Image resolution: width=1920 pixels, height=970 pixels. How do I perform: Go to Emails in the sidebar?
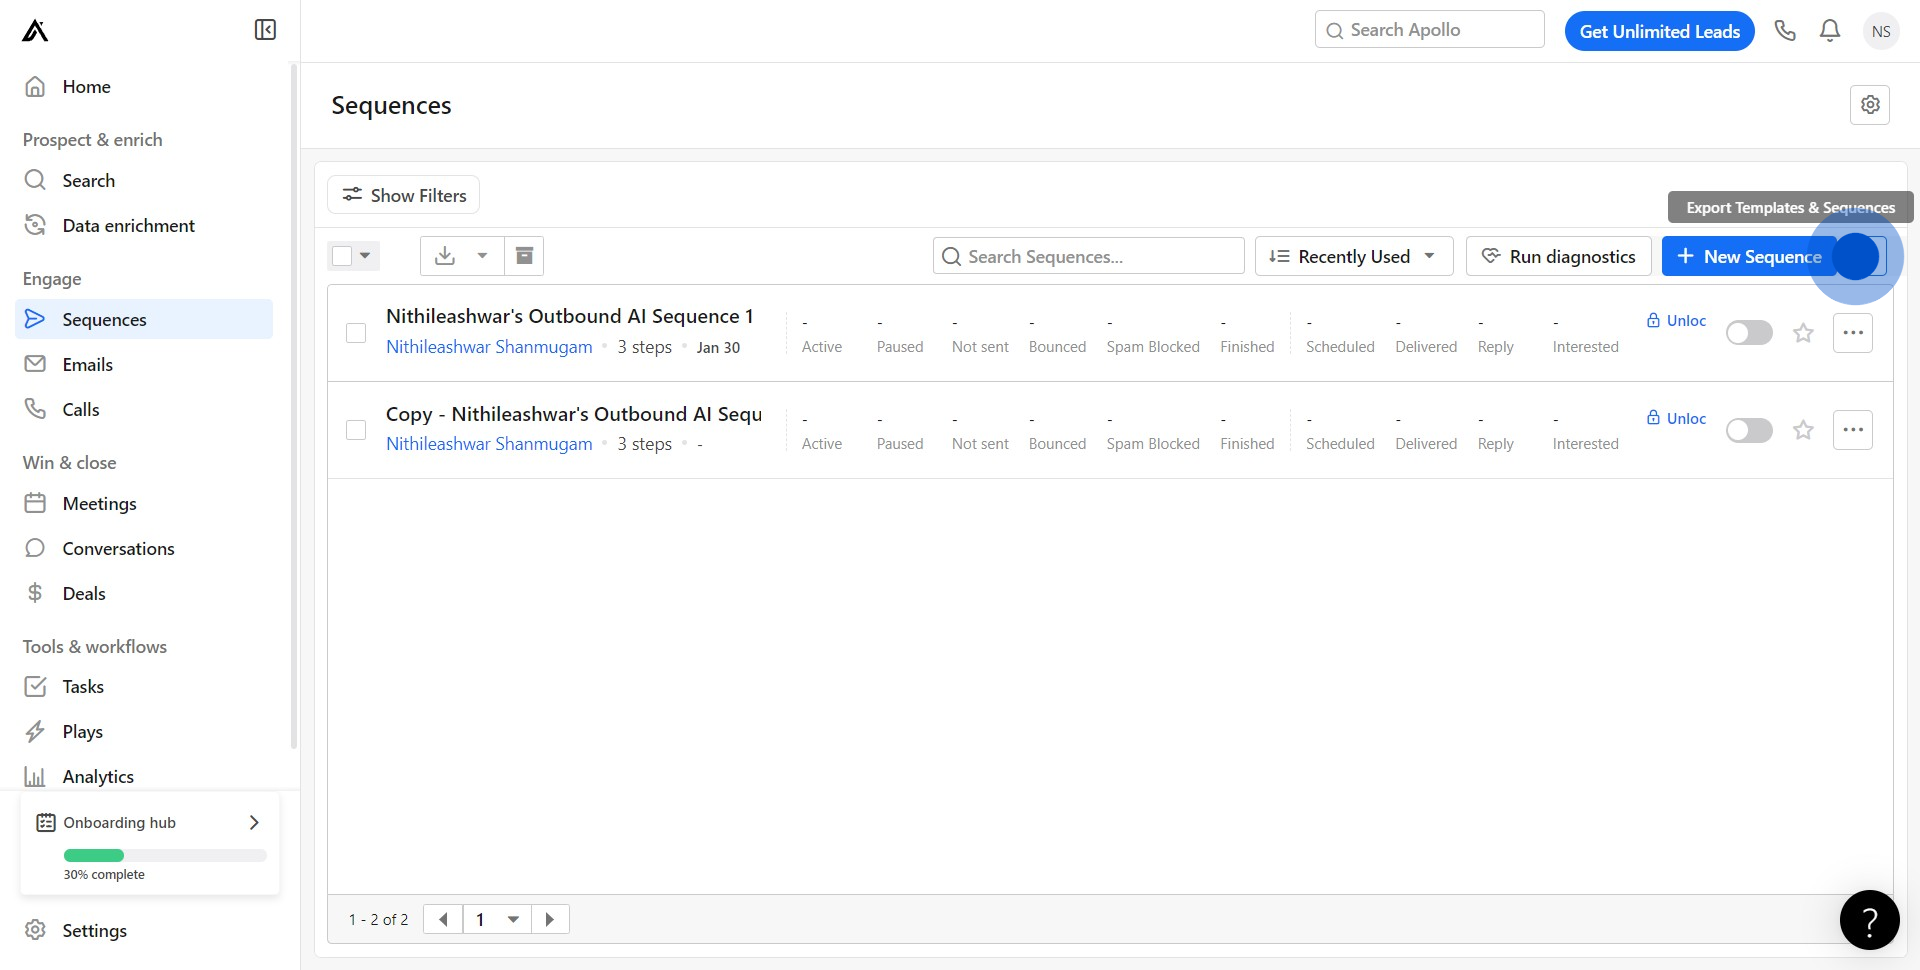click(x=88, y=365)
